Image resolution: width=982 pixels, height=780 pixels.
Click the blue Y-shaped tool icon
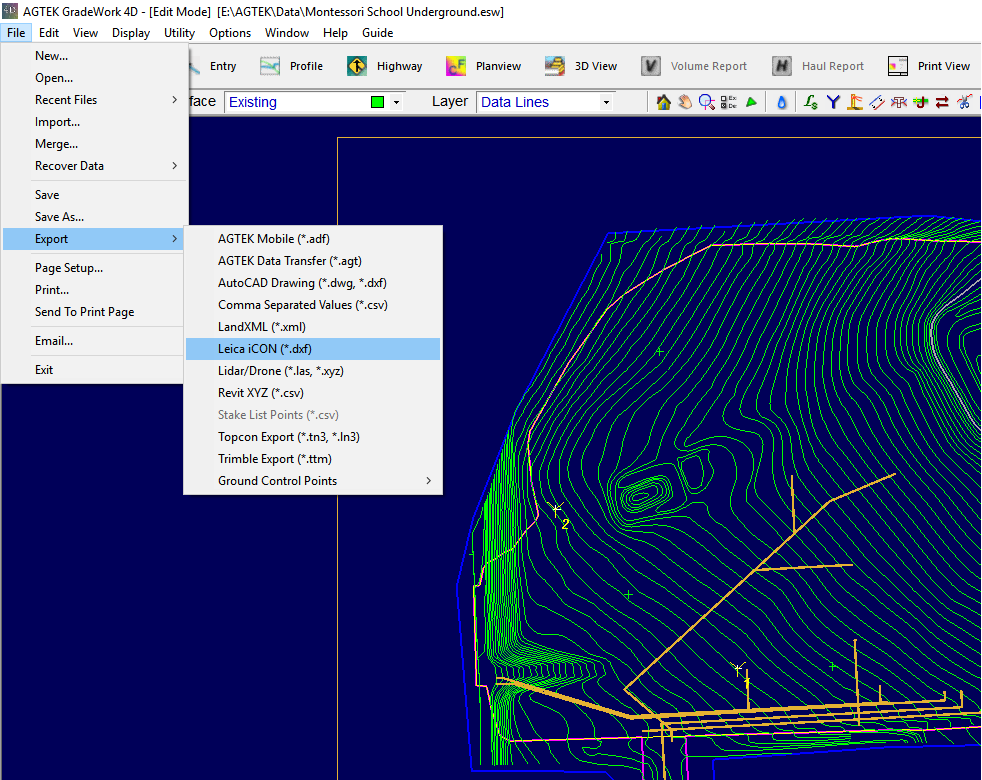[x=832, y=102]
